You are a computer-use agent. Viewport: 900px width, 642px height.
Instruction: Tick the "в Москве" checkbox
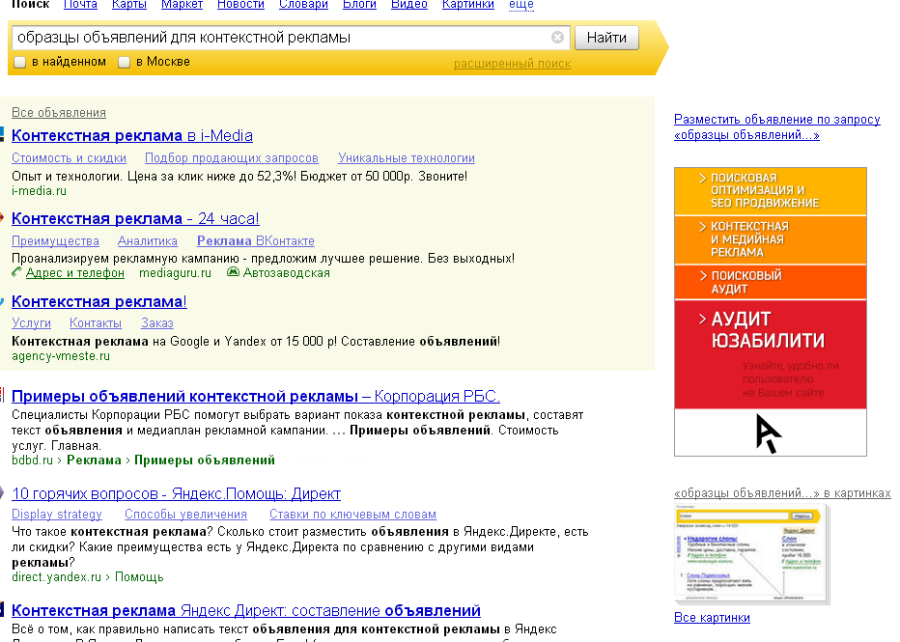coord(124,62)
